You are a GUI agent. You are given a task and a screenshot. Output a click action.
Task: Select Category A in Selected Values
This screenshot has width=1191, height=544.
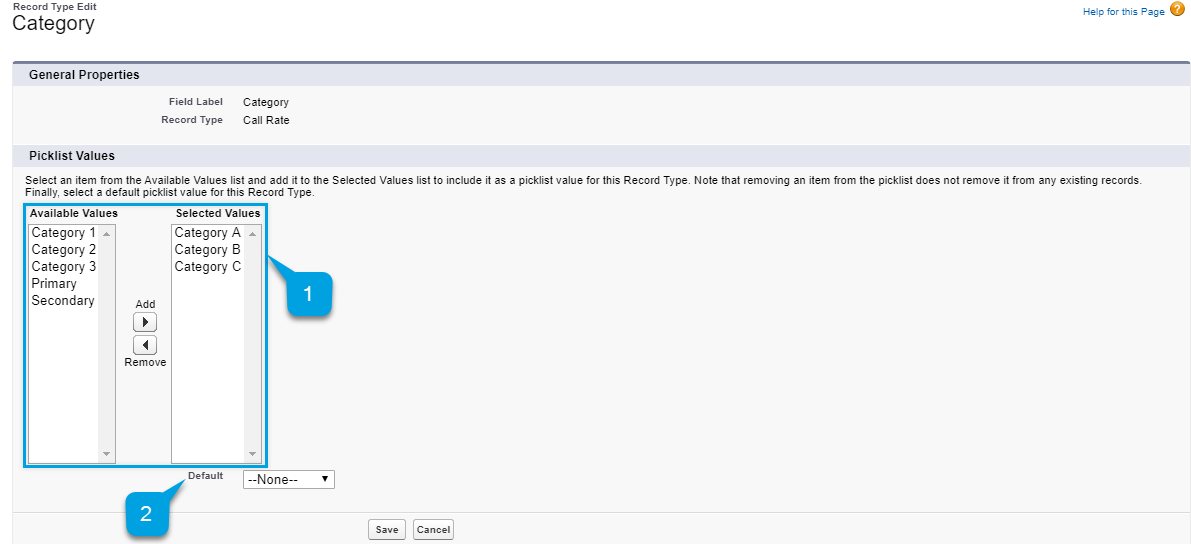[207, 233]
